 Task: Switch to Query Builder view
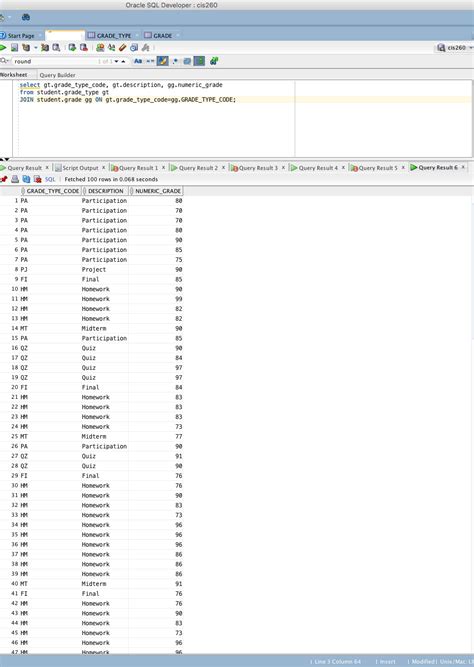(x=57, y=75)
